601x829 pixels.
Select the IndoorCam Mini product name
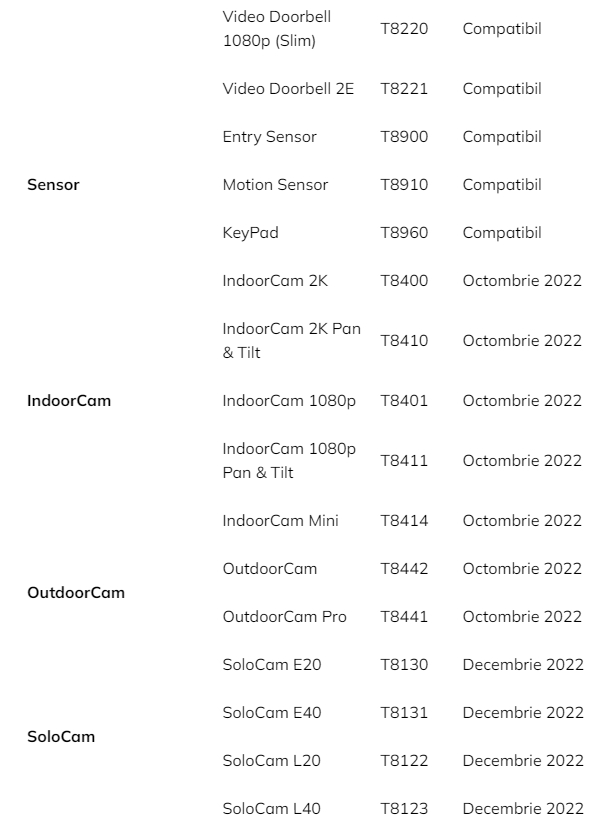tap(281, 521)
